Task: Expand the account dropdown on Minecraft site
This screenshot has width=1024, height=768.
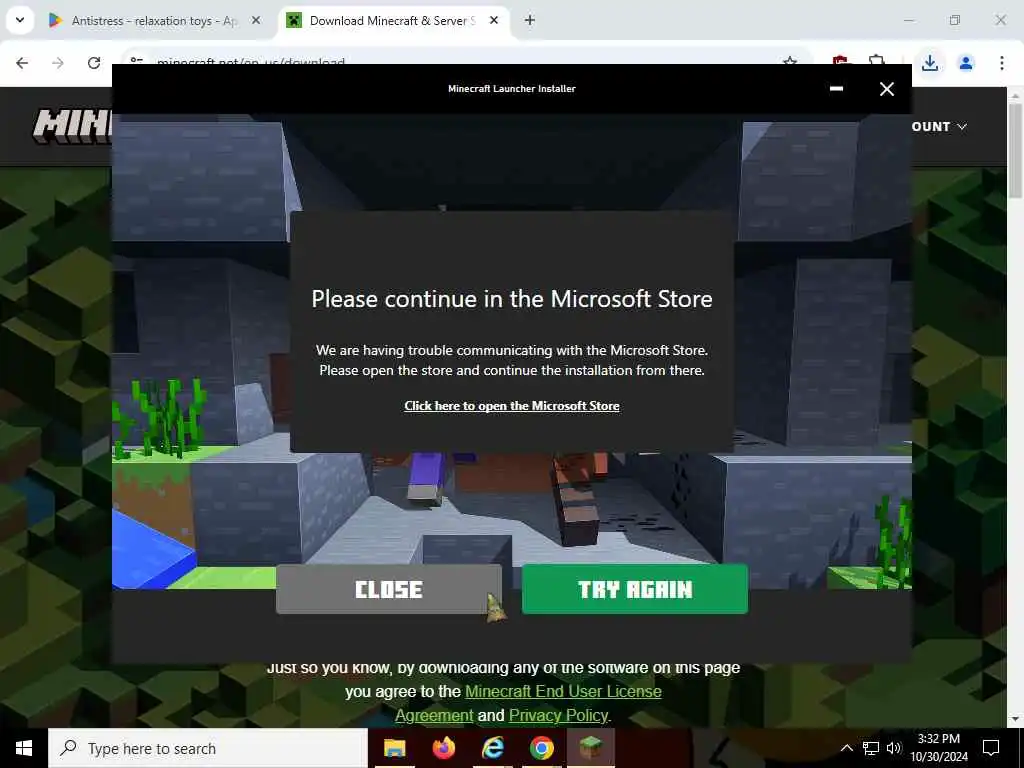Action: 939,127
